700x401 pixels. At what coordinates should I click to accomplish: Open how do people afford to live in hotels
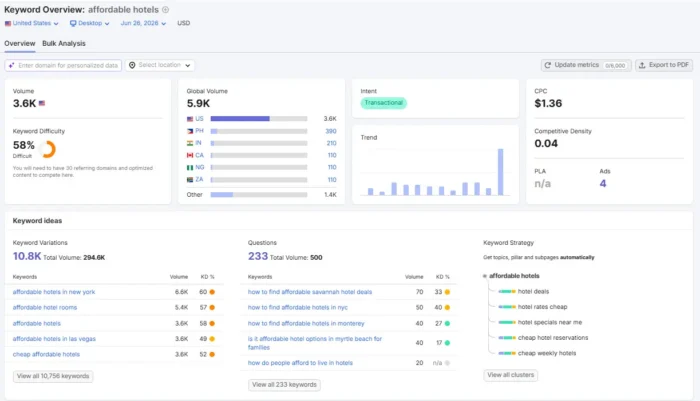[300, 363]
